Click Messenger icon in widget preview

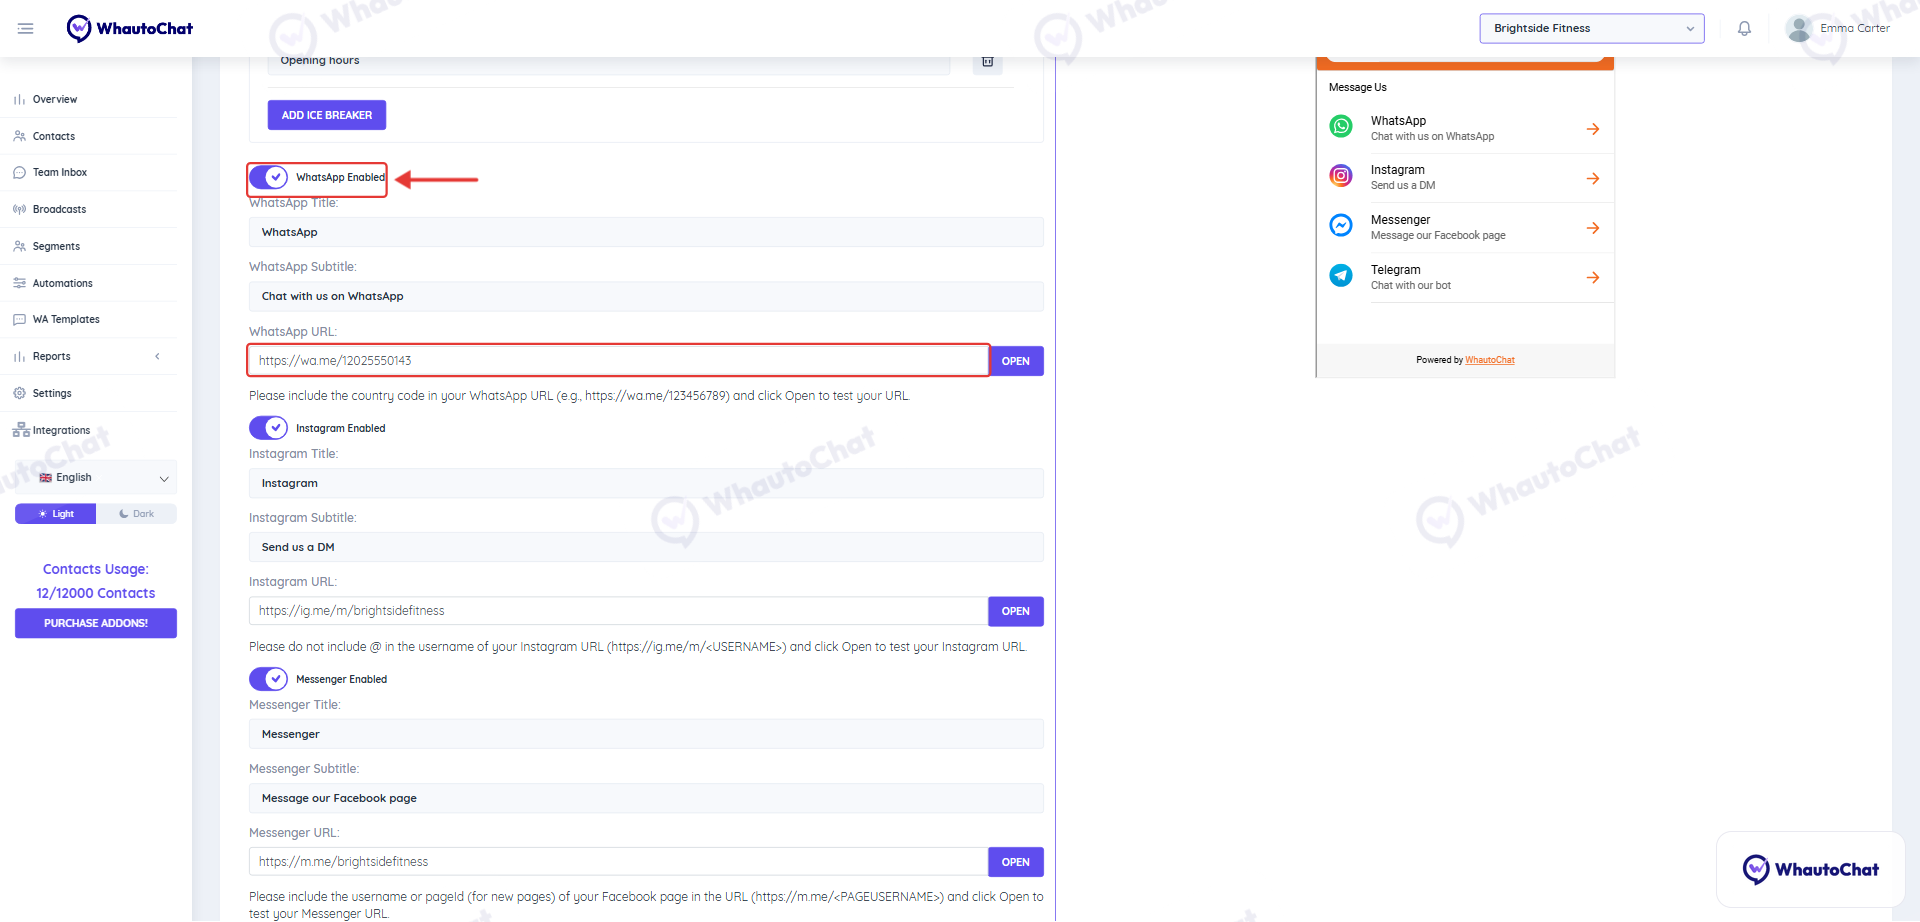(x=1341, y=226)
